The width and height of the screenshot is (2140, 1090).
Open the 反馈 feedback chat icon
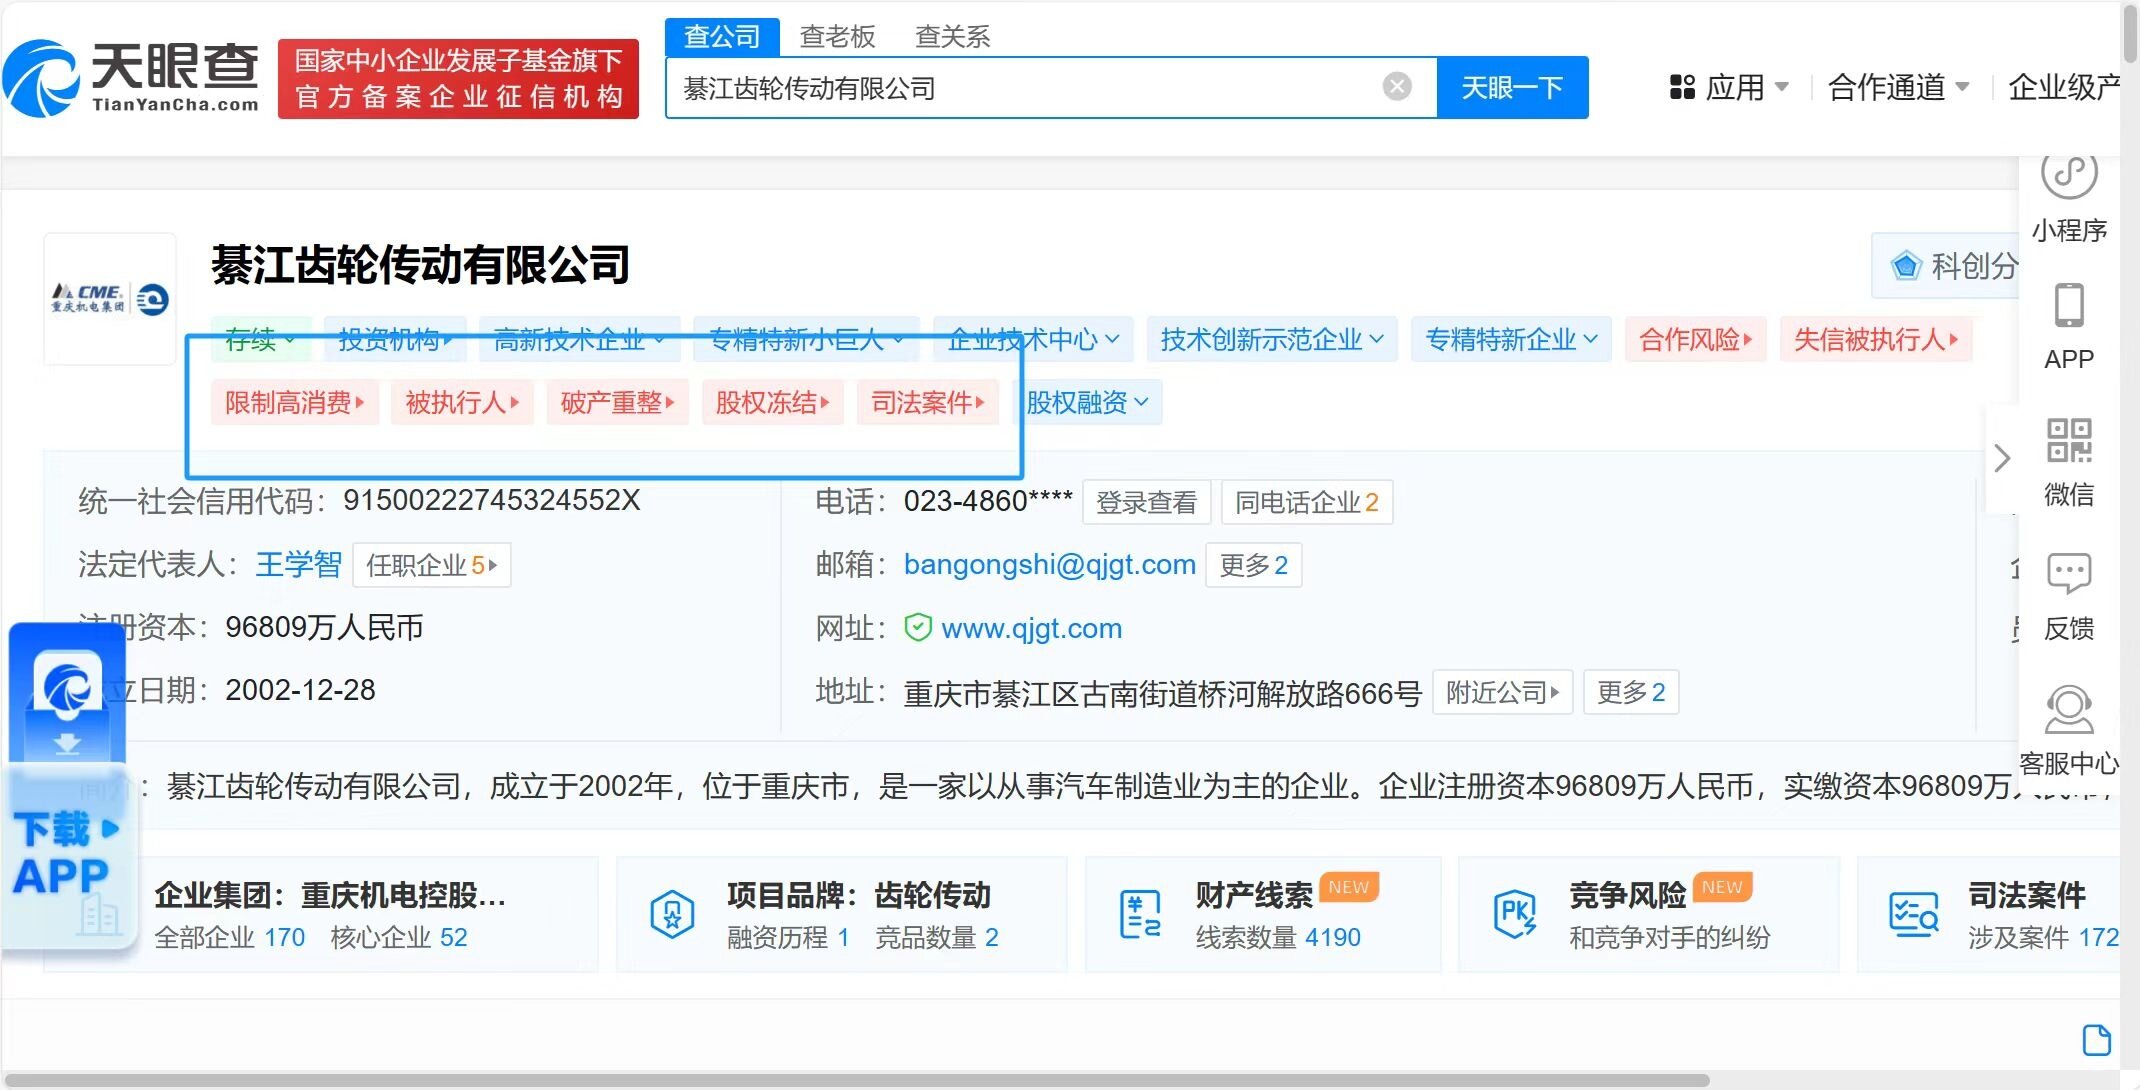(x=2068, y=573)
